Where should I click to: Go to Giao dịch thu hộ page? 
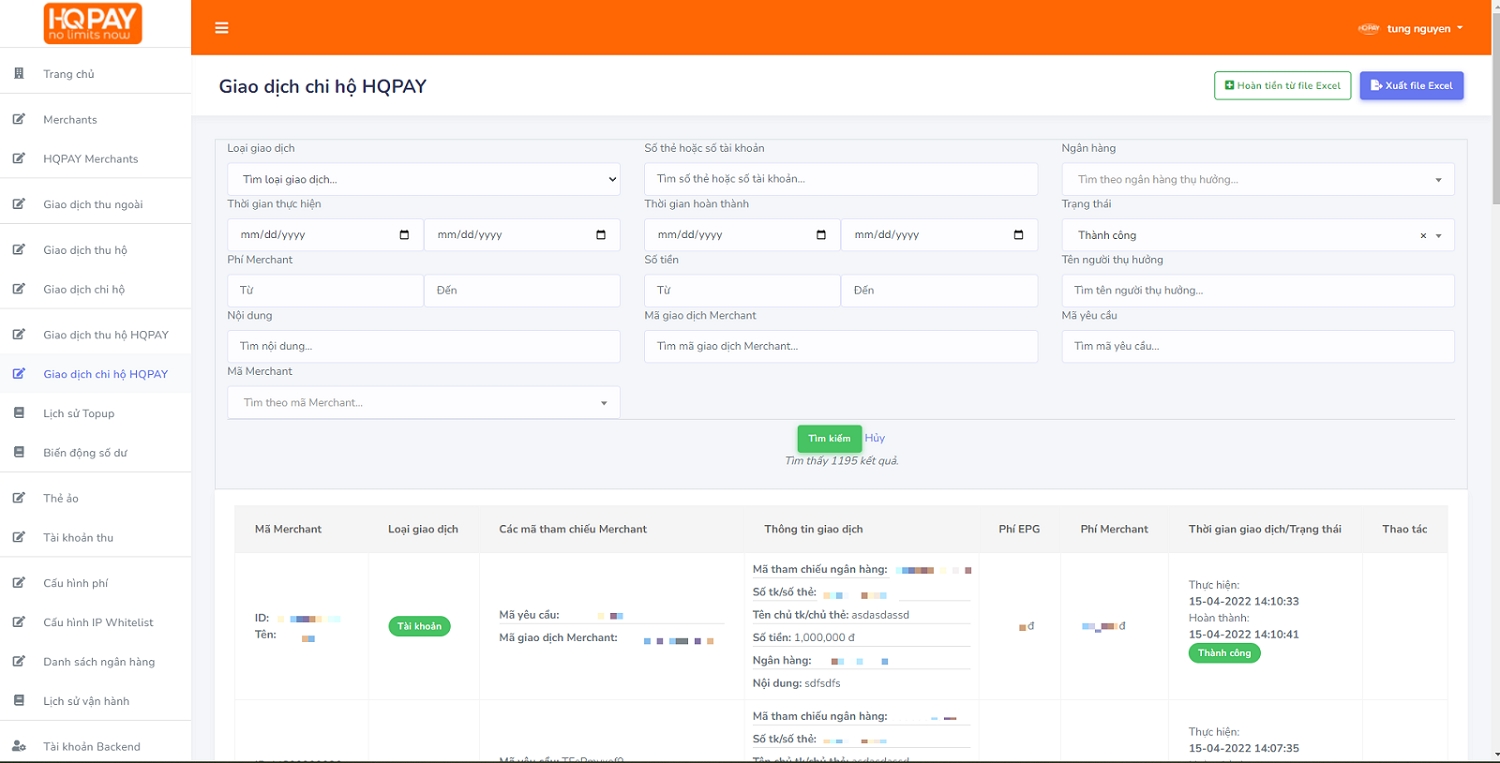pyautogui.click(x=85, y=250)
